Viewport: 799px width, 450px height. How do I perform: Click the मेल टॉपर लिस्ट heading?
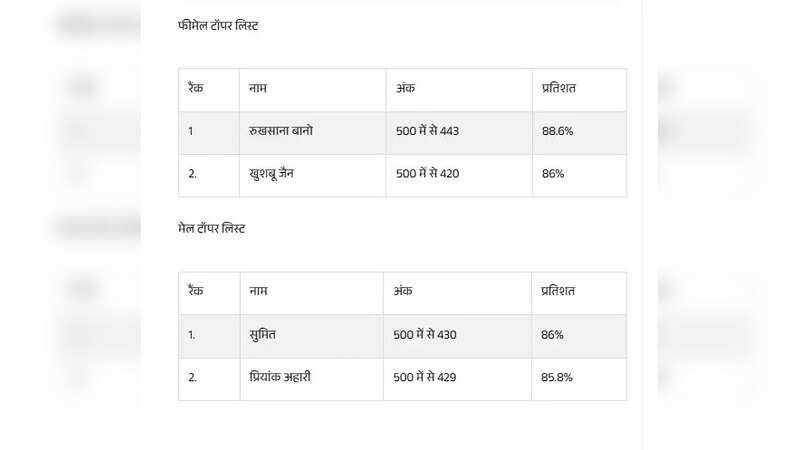(211, 229)
